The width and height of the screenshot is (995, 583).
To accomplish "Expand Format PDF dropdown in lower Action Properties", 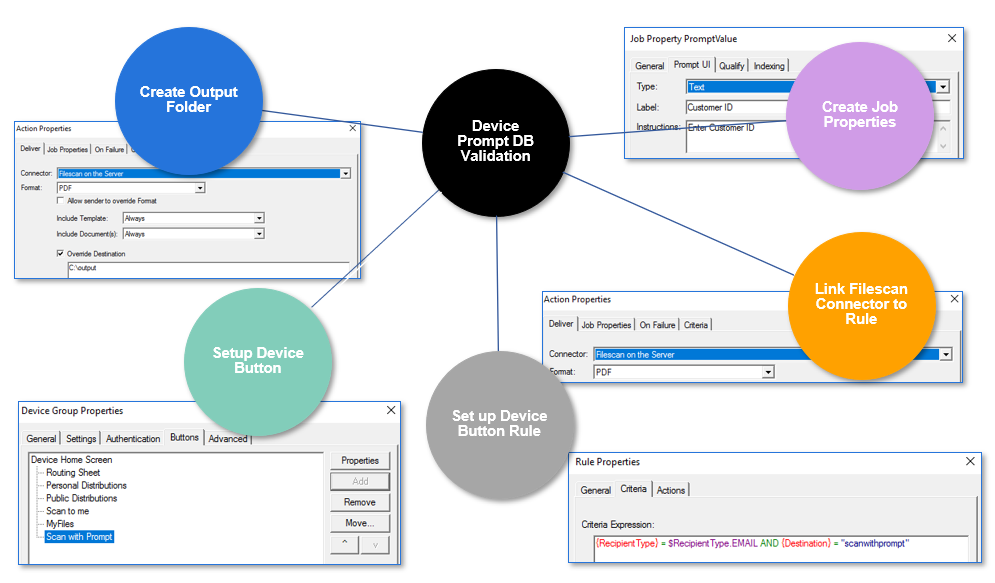I will pos(768,372).
